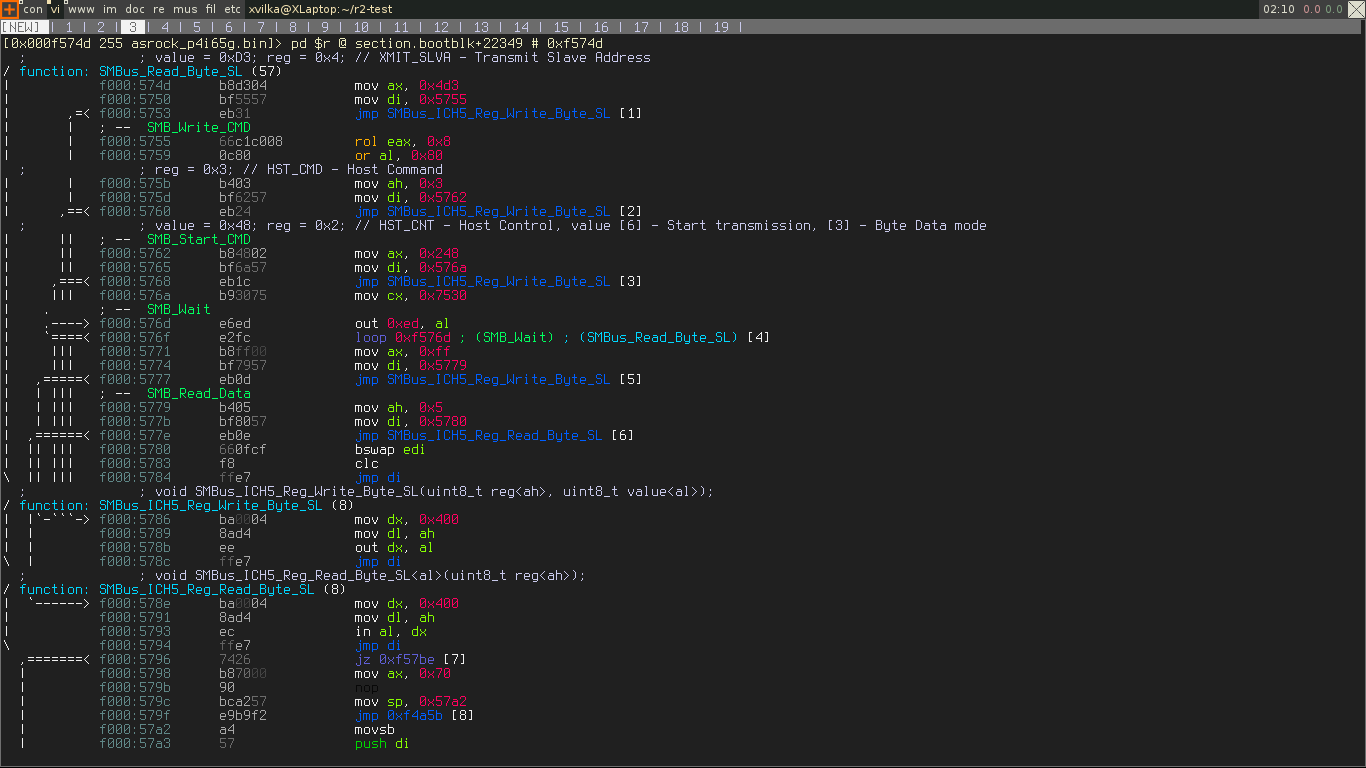
Task: Click the 0.0 0.0 load indicator
Action: [x=1322, y=9]
